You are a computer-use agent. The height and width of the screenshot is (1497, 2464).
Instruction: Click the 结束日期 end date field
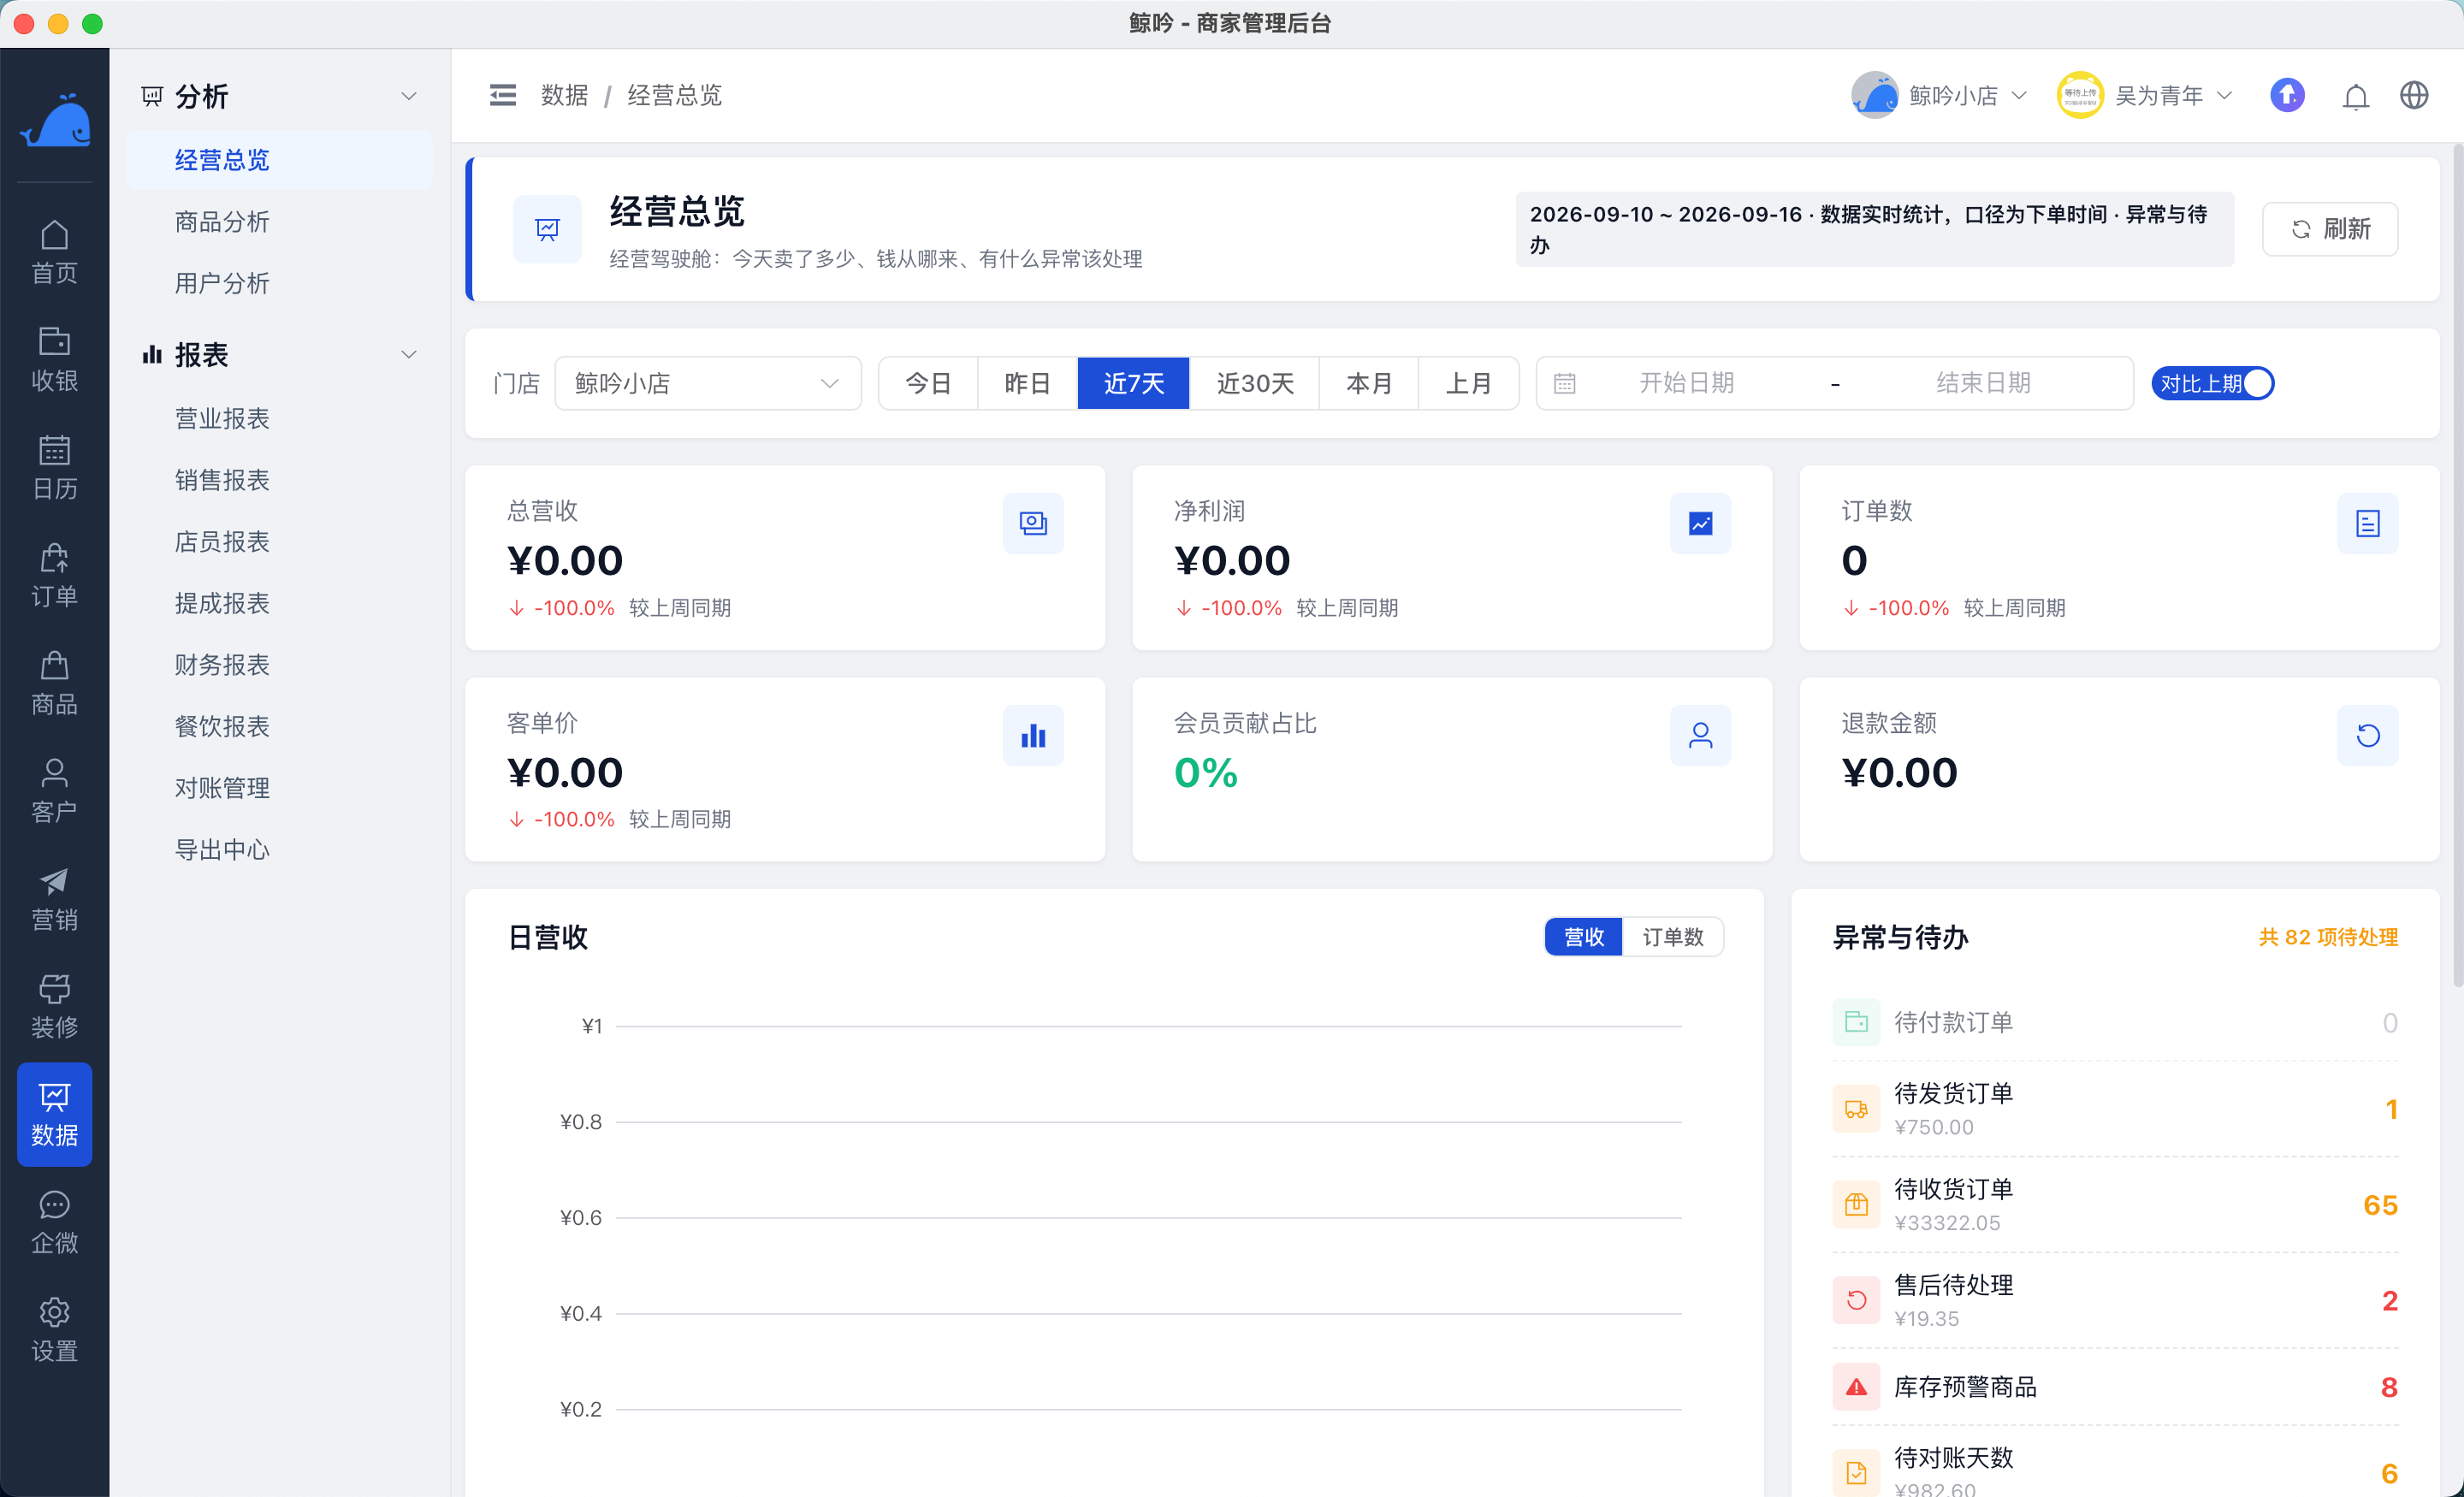click(1983, 383)
